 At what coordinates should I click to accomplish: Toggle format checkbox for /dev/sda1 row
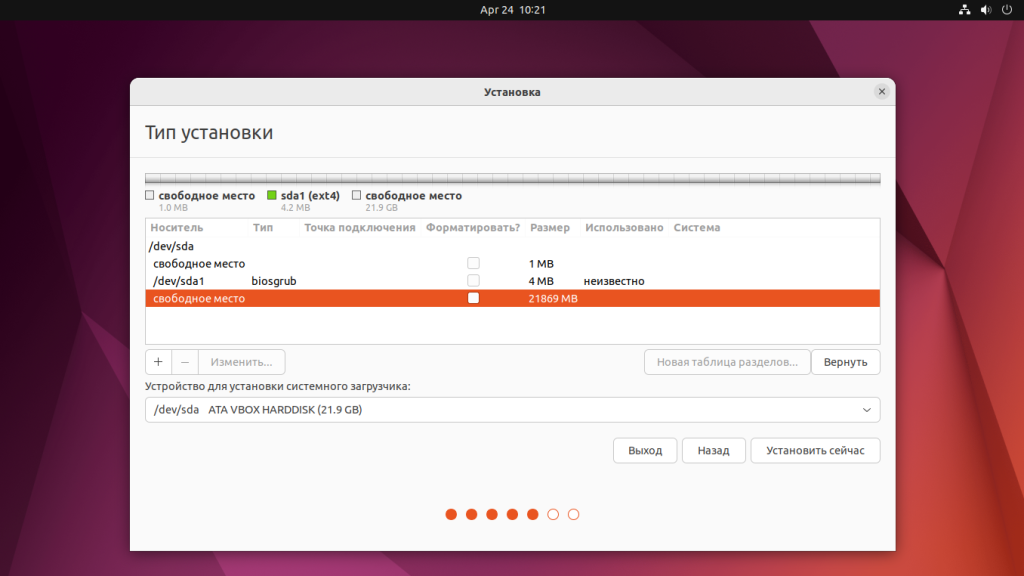tap(473, 281)
